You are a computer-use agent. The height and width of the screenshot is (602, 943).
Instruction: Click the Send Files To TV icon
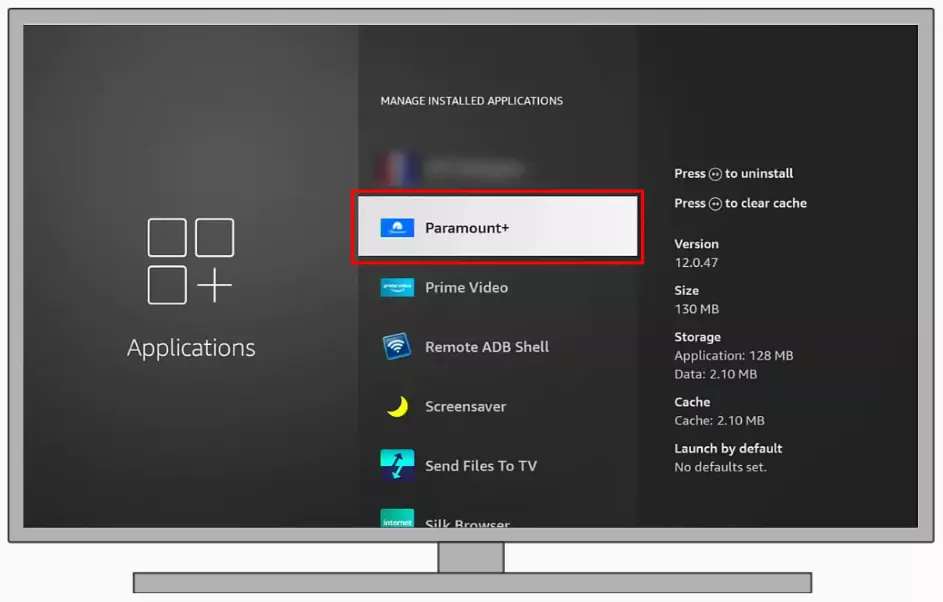pyautogui.click(x=397, y=465)
